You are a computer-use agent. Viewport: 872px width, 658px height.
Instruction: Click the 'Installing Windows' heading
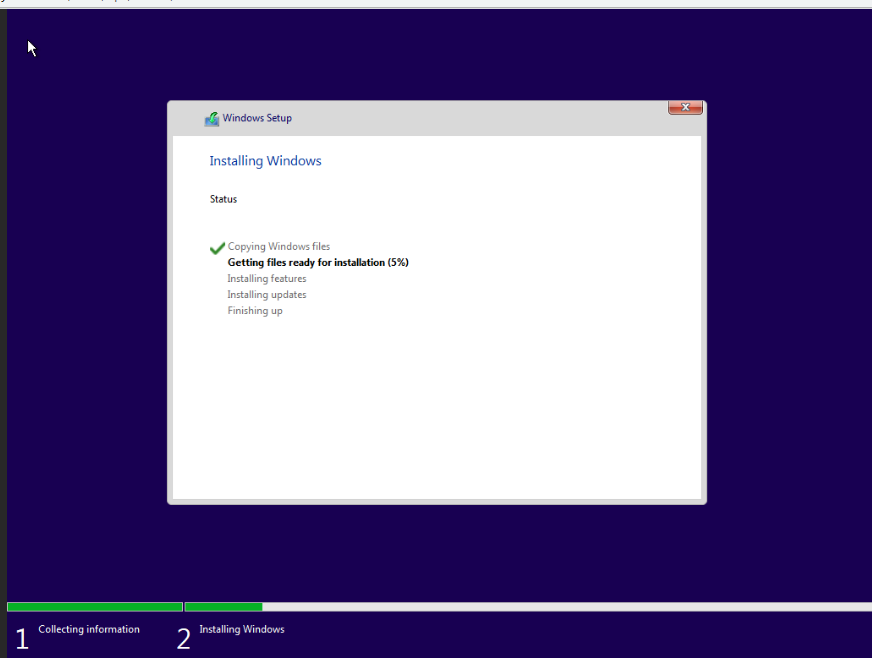tap(265, 161)
